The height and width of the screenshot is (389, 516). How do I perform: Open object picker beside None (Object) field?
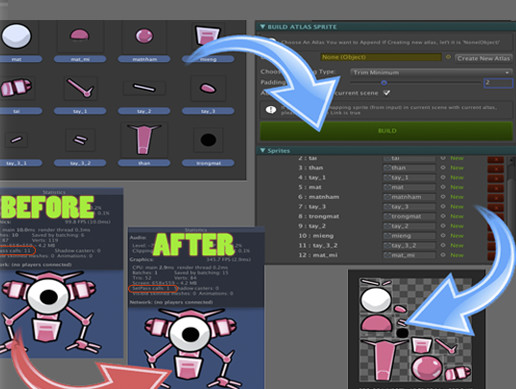coord(448,57)
